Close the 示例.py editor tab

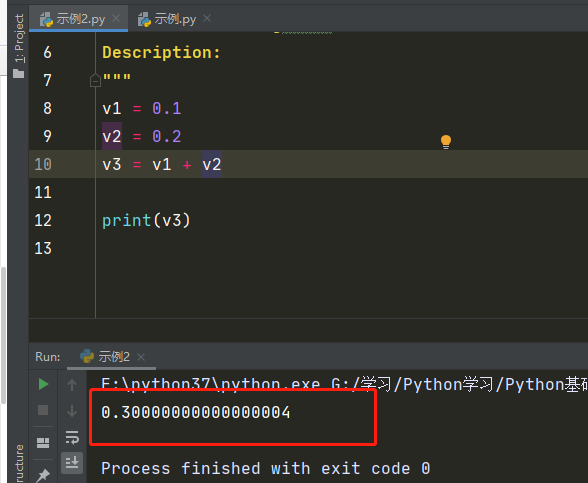207,18
